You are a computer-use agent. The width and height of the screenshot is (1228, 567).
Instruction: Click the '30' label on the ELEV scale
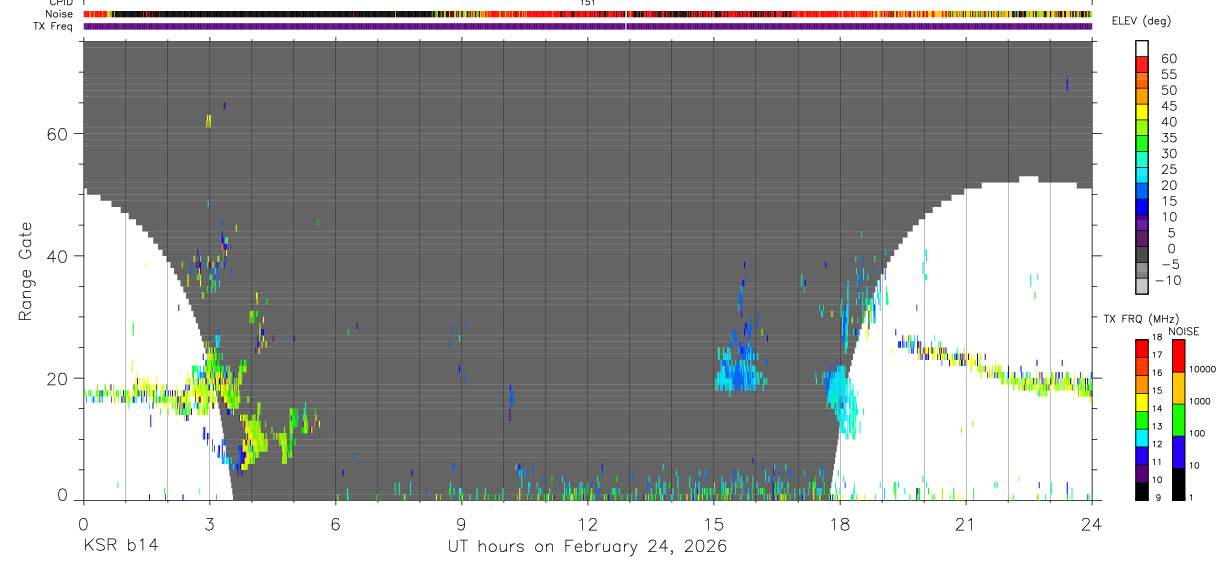pyautogui.click(x=1168, y=154)
